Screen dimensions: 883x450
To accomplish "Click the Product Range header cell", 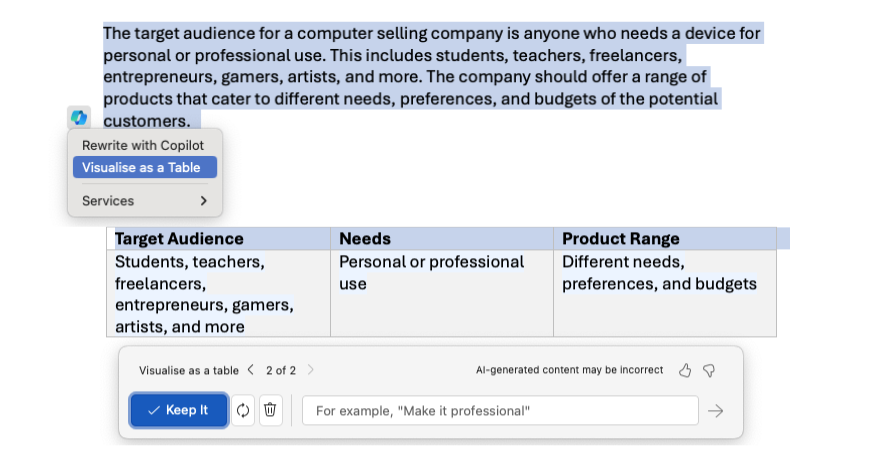I will tap(664, 239).
